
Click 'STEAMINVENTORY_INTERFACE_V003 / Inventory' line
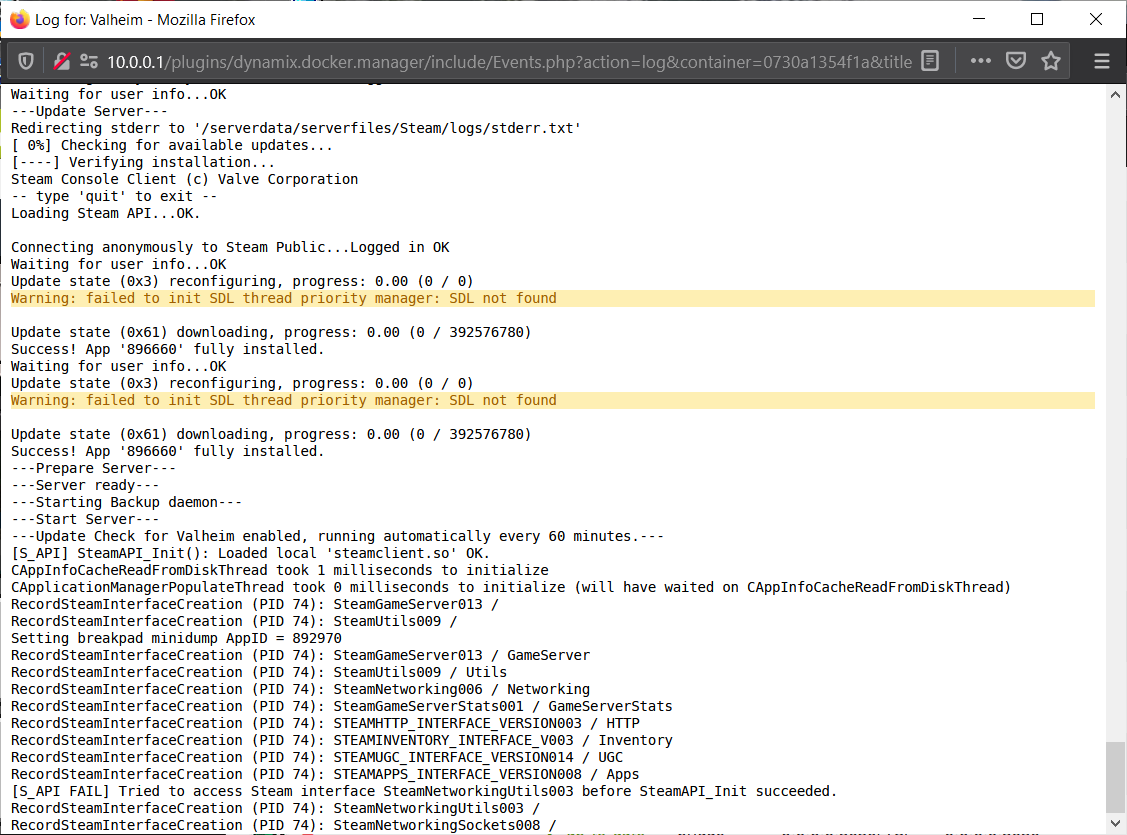[341, 741]
